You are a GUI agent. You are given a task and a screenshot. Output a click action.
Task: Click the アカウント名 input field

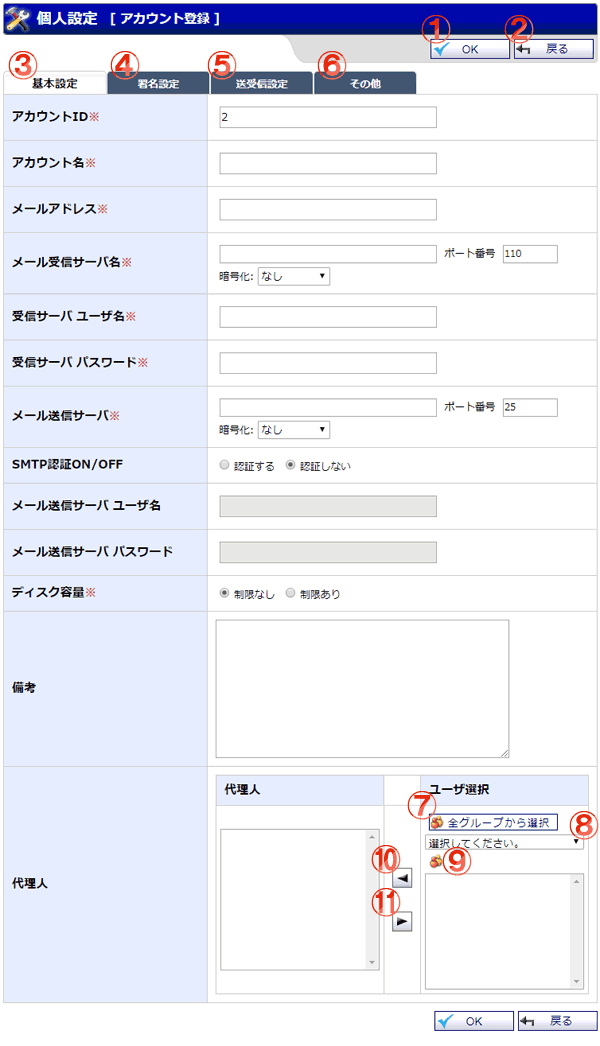point(328,163)
